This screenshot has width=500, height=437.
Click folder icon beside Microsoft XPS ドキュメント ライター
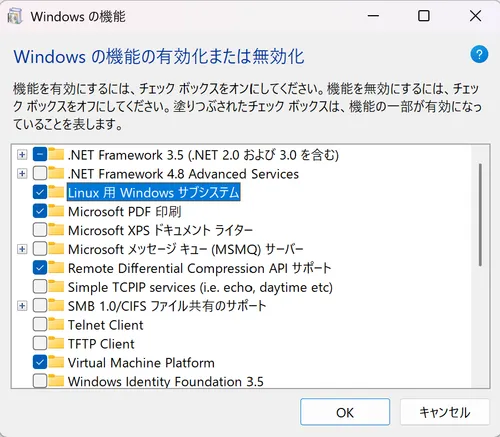click(56, 229)
